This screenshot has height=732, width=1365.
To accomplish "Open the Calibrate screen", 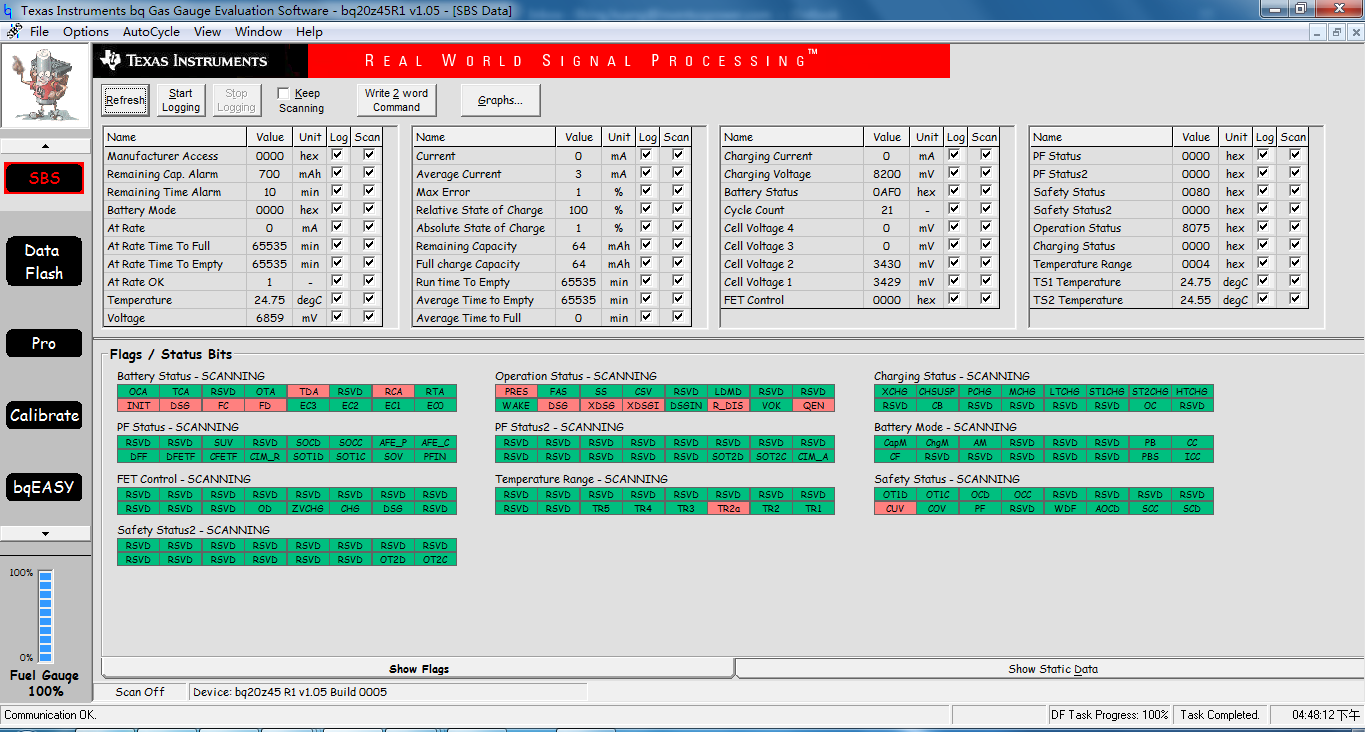I will (x=44, y=415).
